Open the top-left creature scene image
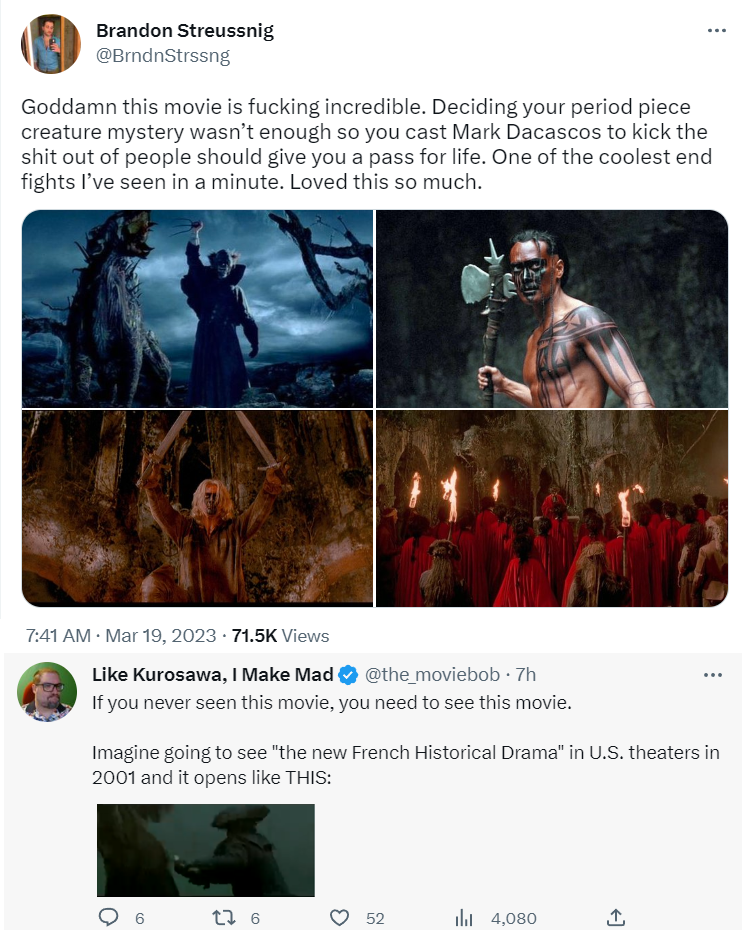This screenshot has width=742, height=935. [x=197, y=308]
